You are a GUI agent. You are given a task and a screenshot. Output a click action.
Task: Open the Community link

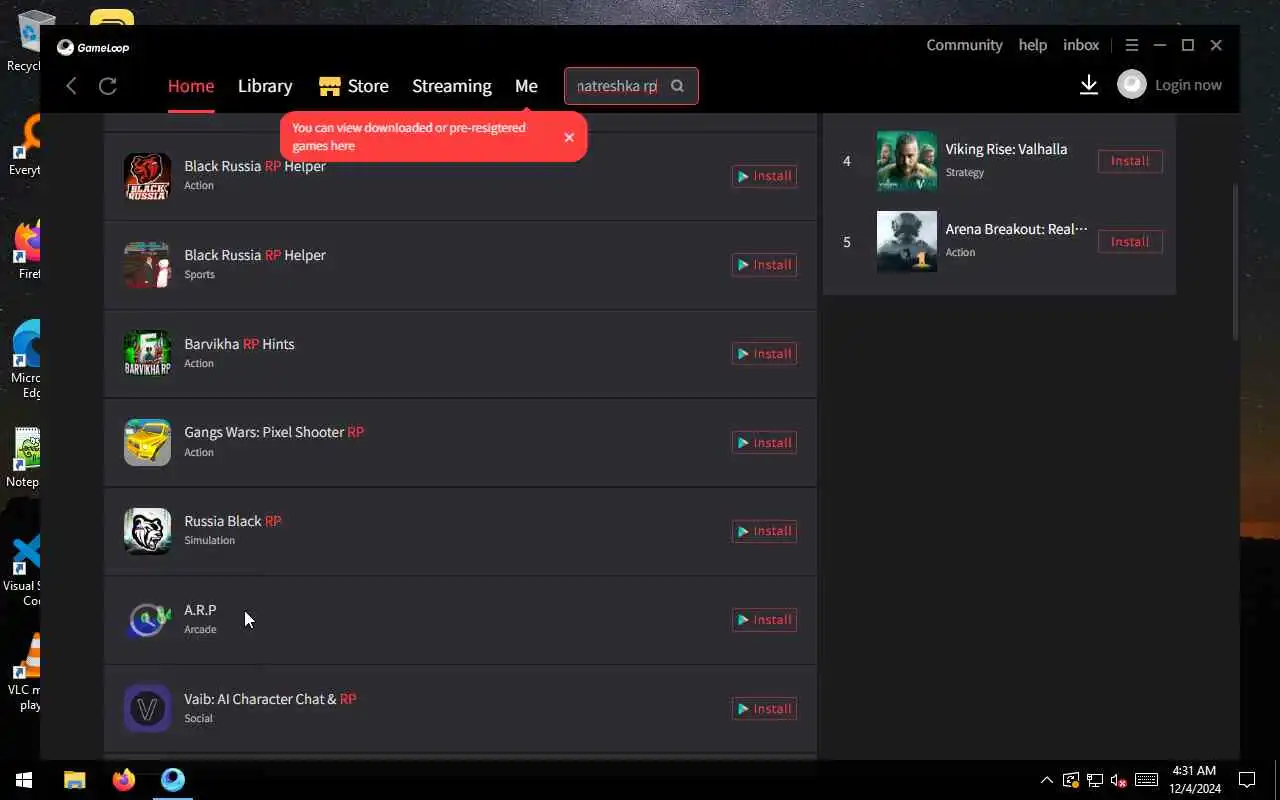pyautogui.click(x=964, y=45)
